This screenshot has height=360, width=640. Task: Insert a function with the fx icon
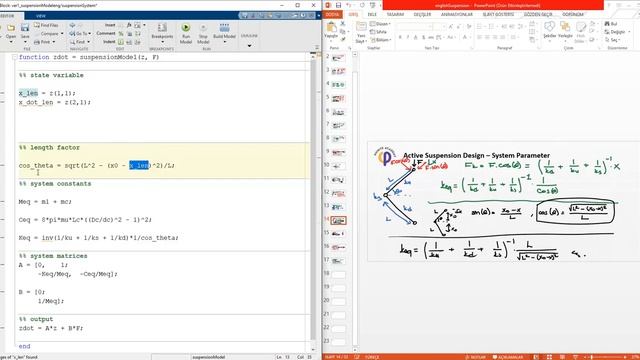point(129,25)
